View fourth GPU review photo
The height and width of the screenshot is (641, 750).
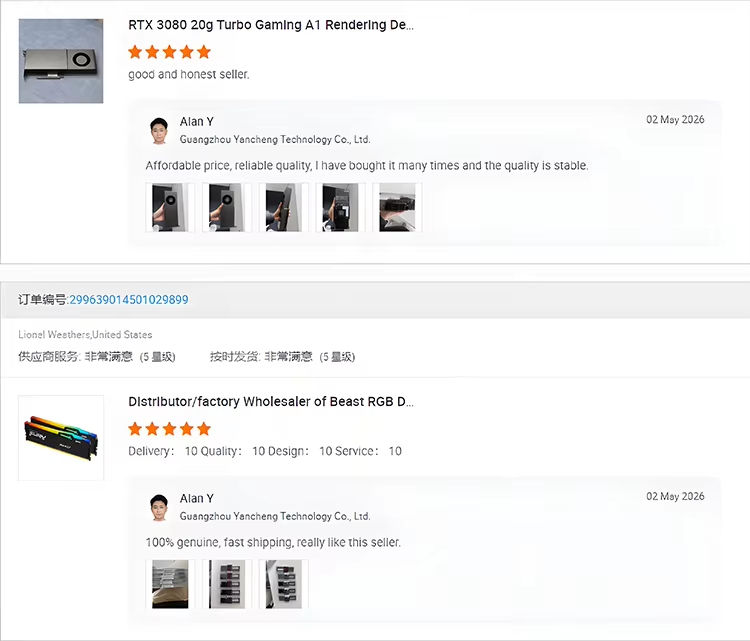pos(341,208)
